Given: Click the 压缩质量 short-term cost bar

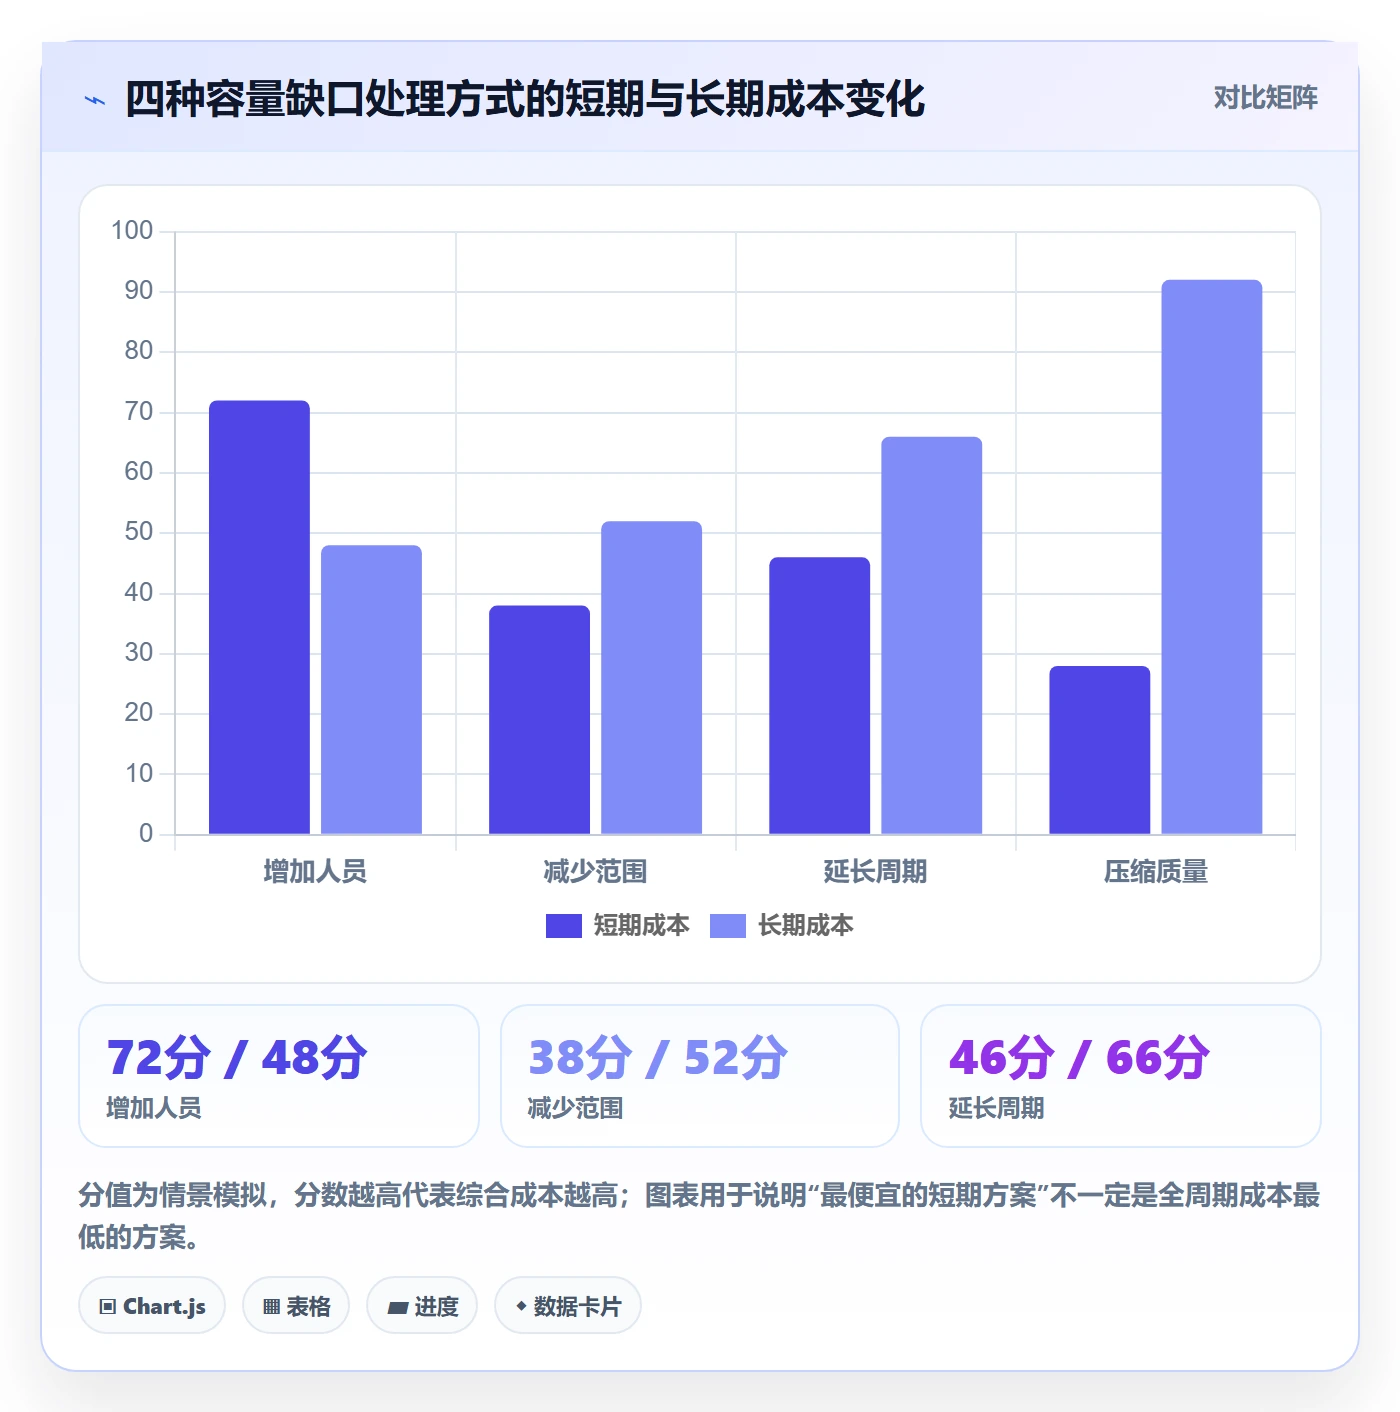Looking at the screenshot, I should 1099,750.
